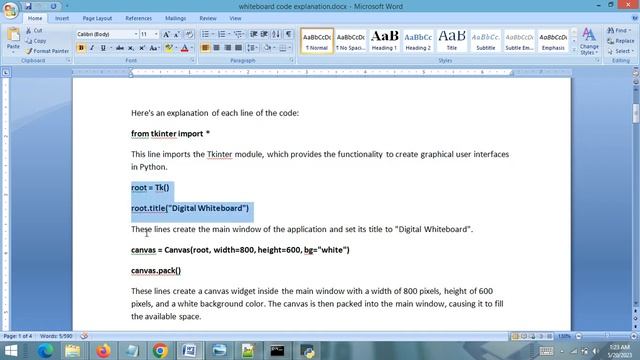Decrease paragraph indent
Image resolution: width=640 pixels, height=360 pixels.
[253, 34]
